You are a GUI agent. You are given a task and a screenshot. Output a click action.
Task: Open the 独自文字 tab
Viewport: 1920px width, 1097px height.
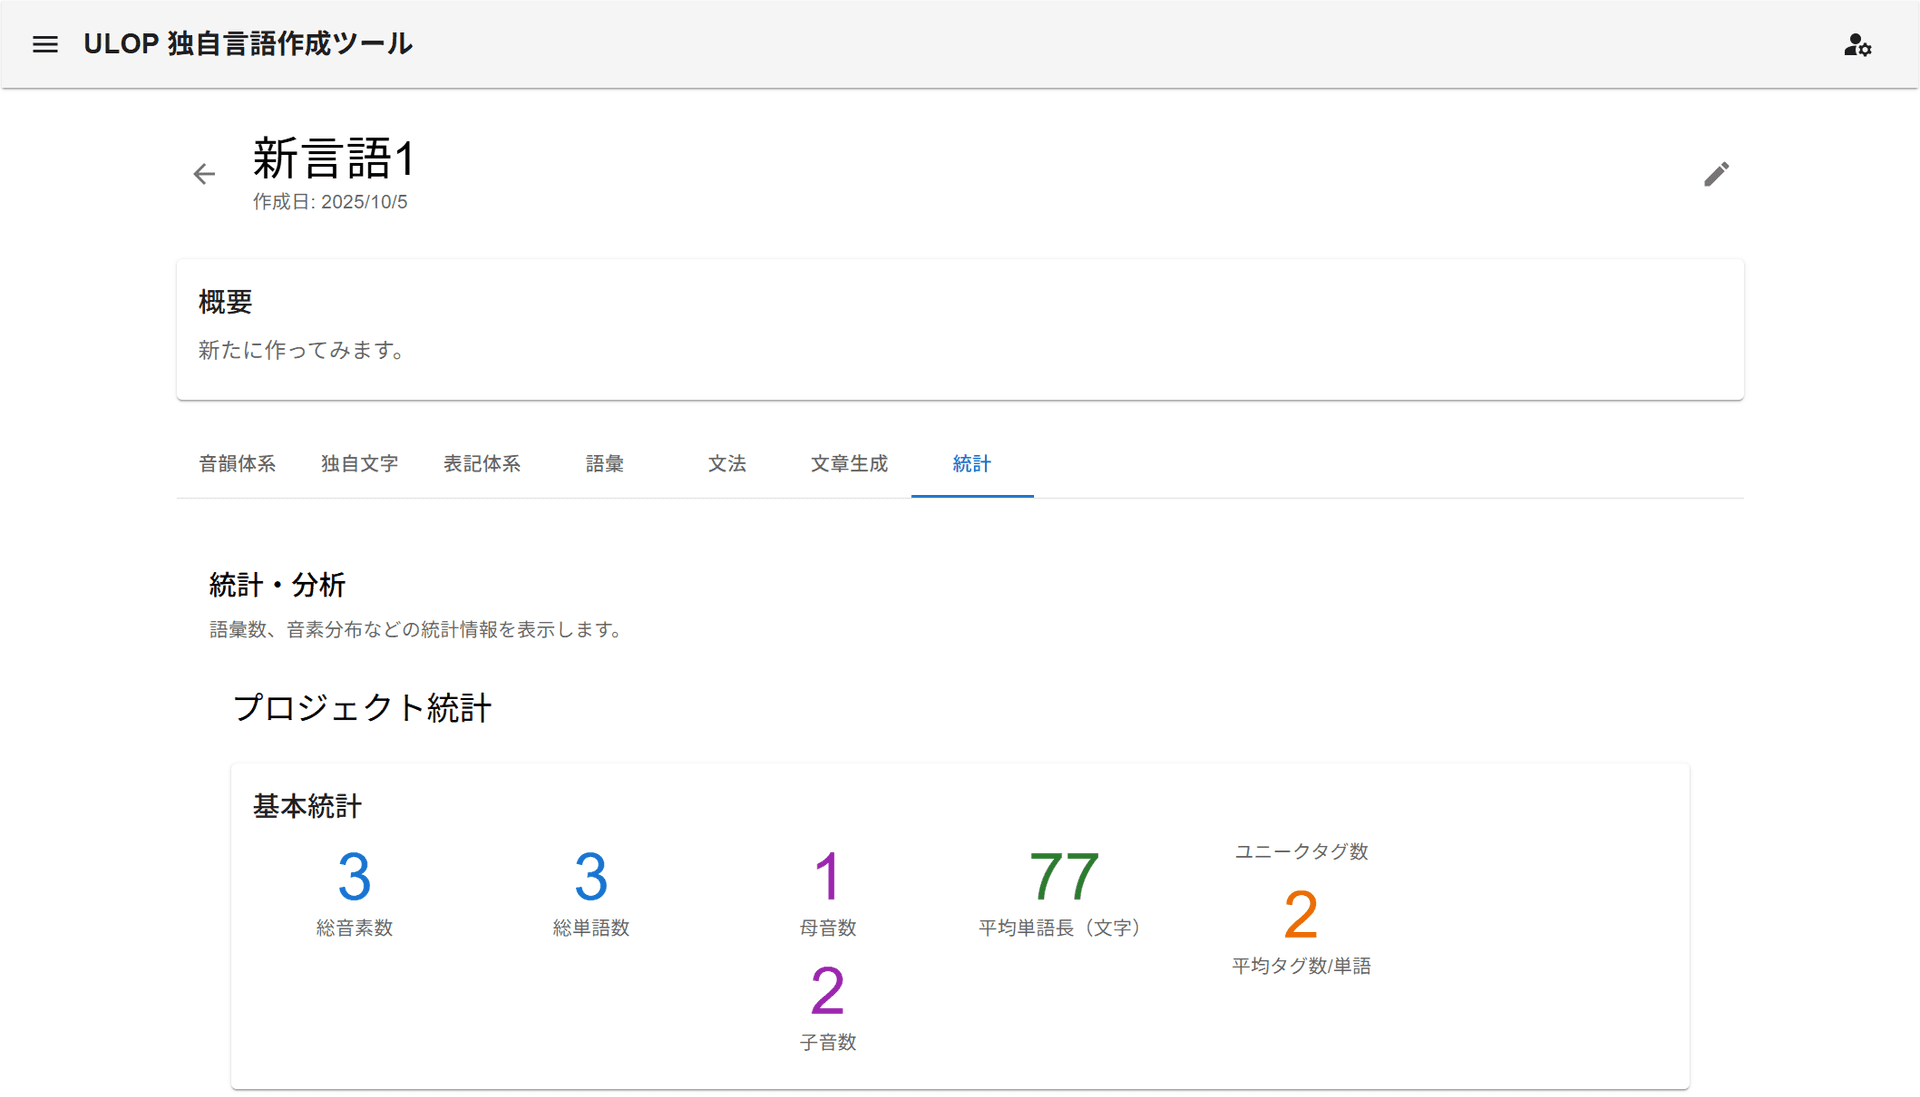point(359,464)
